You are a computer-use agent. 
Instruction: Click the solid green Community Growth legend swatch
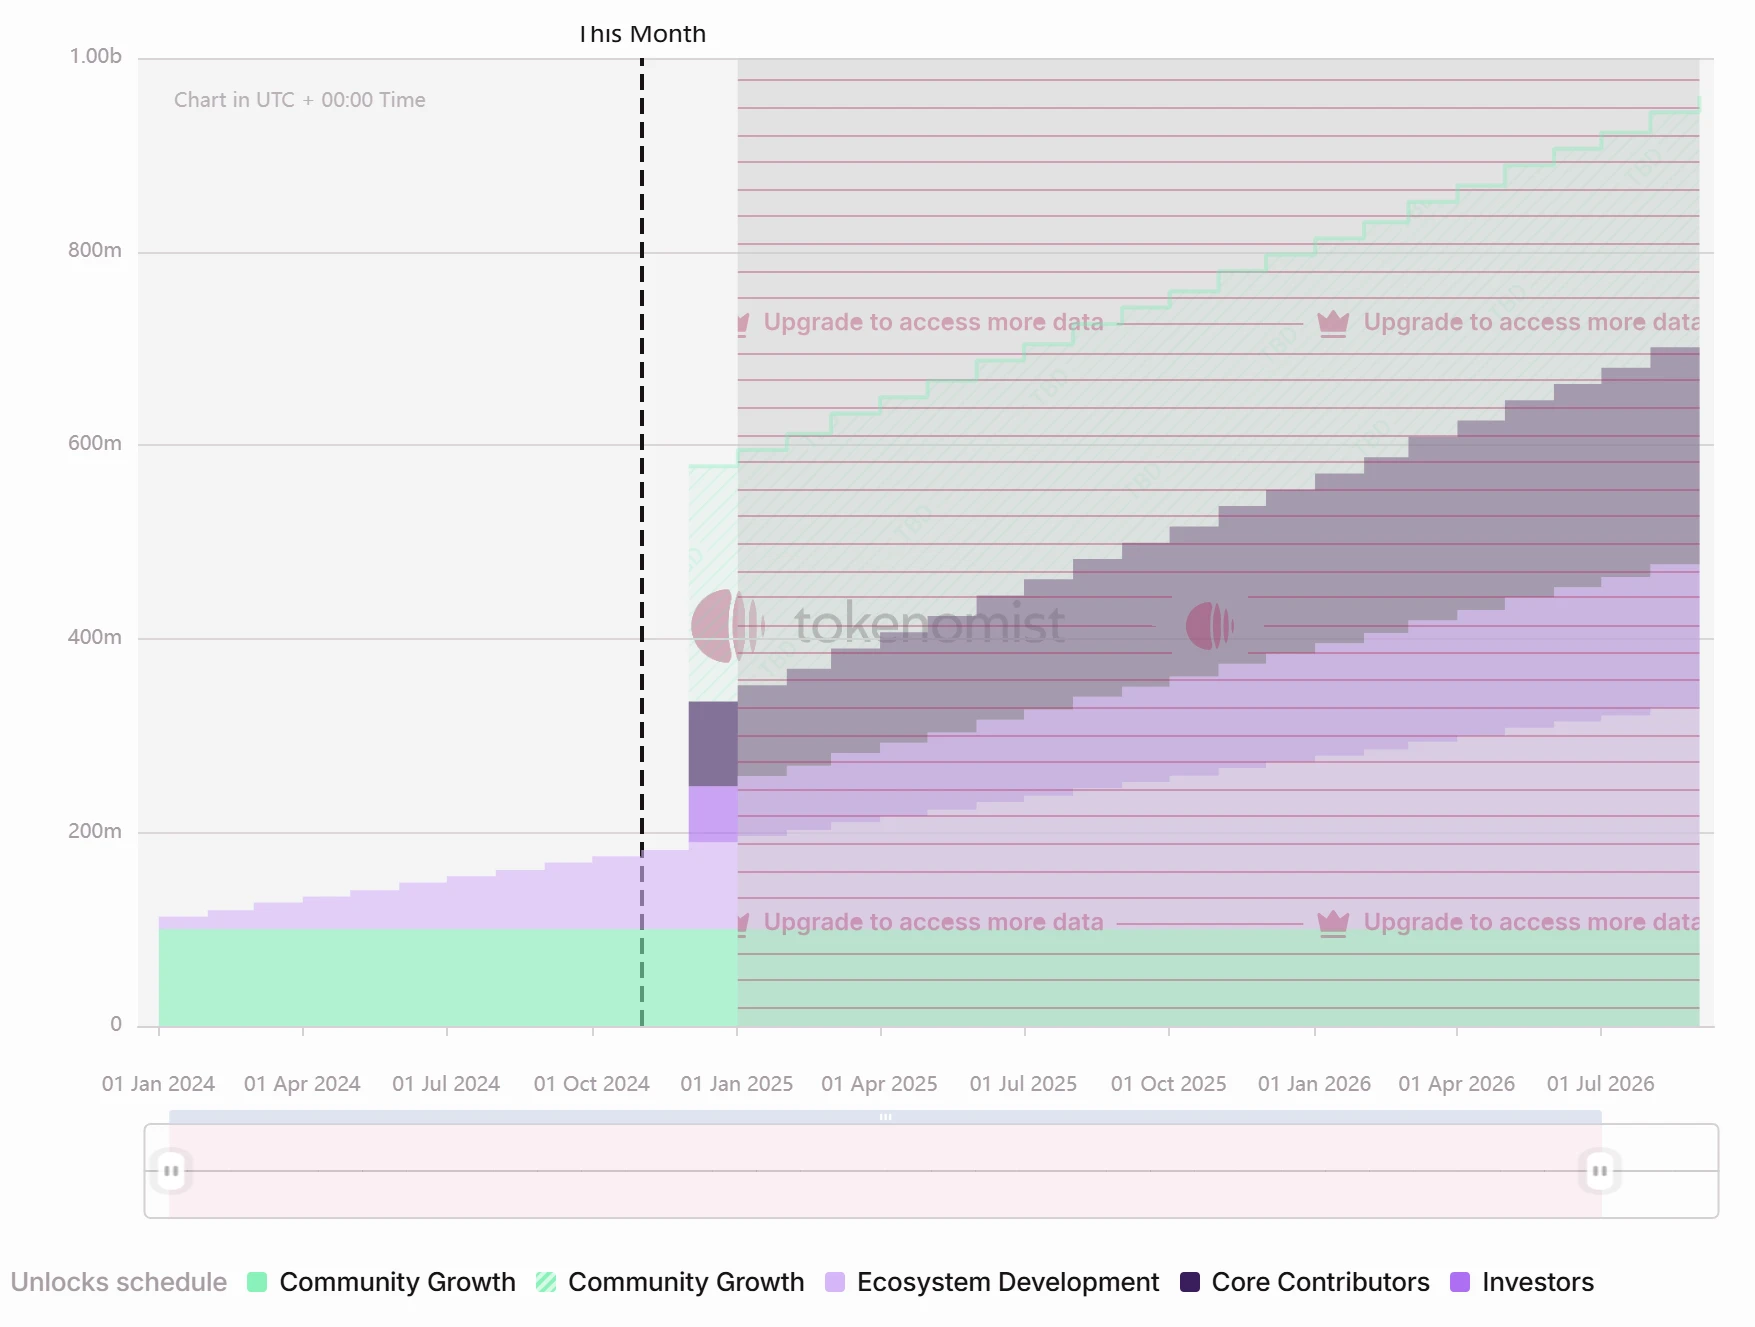(257, 1282)
